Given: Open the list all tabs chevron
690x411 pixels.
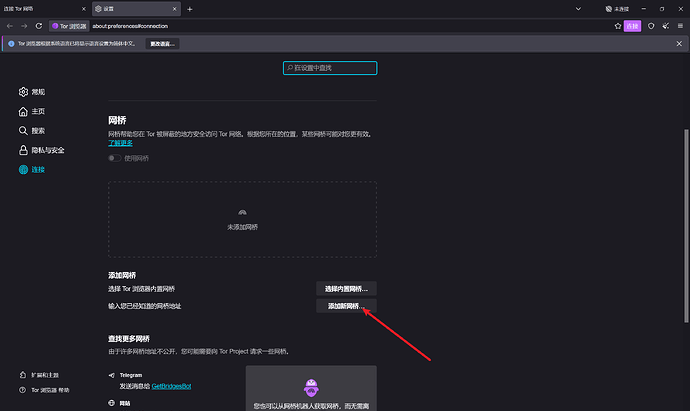Looking at the screenshot, I should (578, 9).
